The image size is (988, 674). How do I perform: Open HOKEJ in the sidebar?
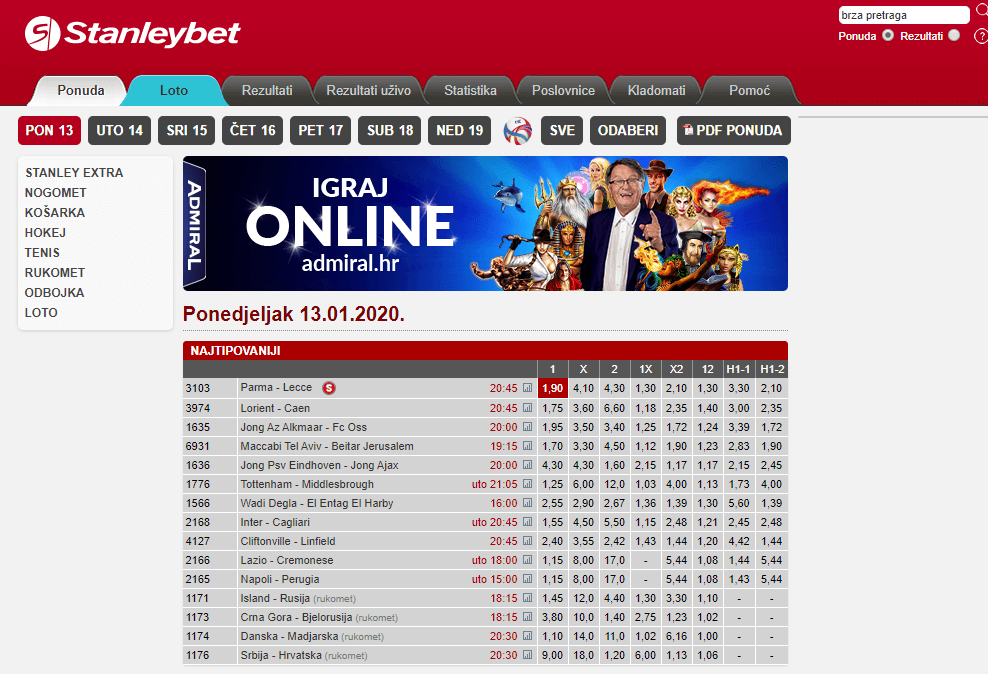pos(45,233)
